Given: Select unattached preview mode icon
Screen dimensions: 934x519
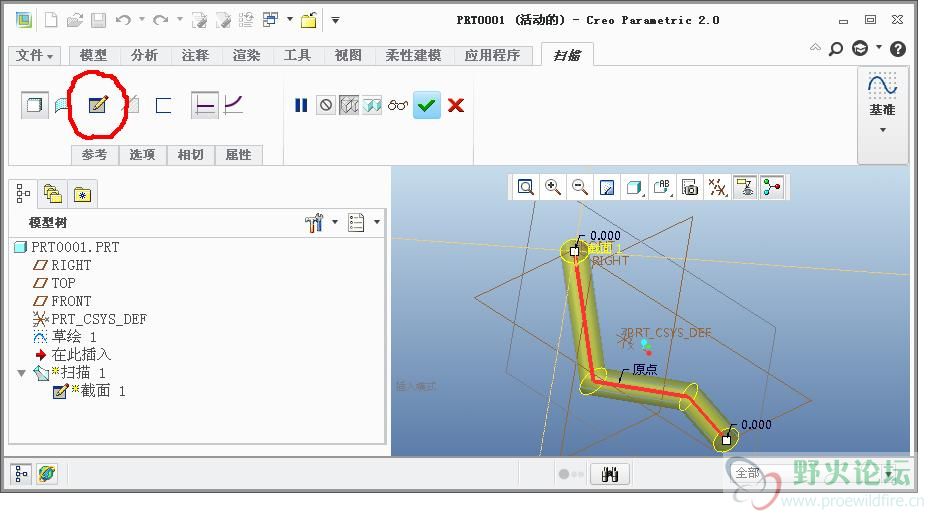Looking at the screenshot, I should click(x=349, y=105).
